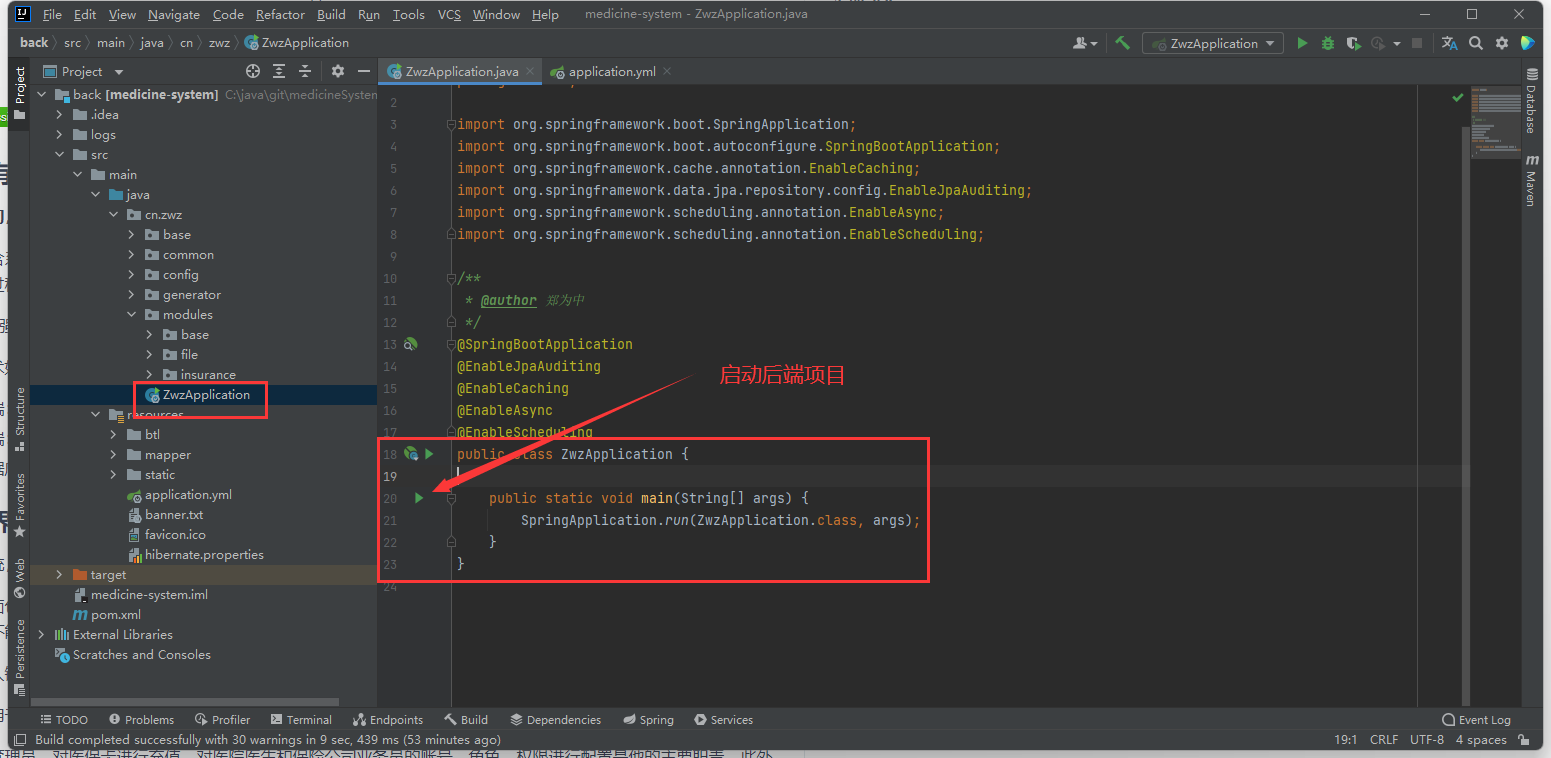
Task: Build project with the hammer icon
Action: click(1123, 43)
